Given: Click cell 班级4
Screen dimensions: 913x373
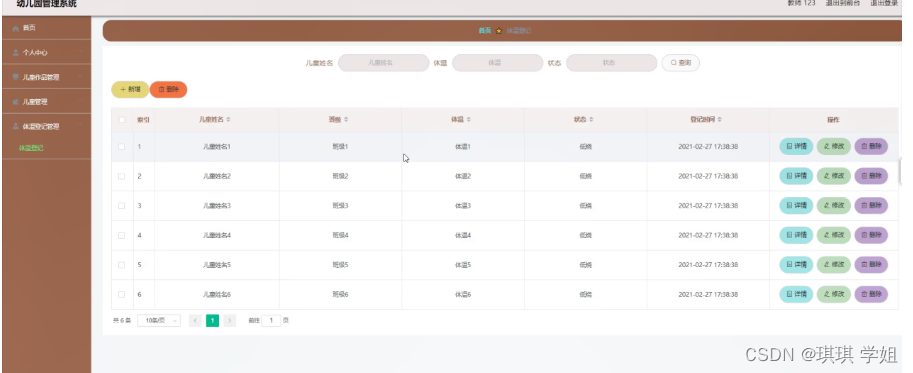Looking at the screenshot, I should [x=340, y=235].
